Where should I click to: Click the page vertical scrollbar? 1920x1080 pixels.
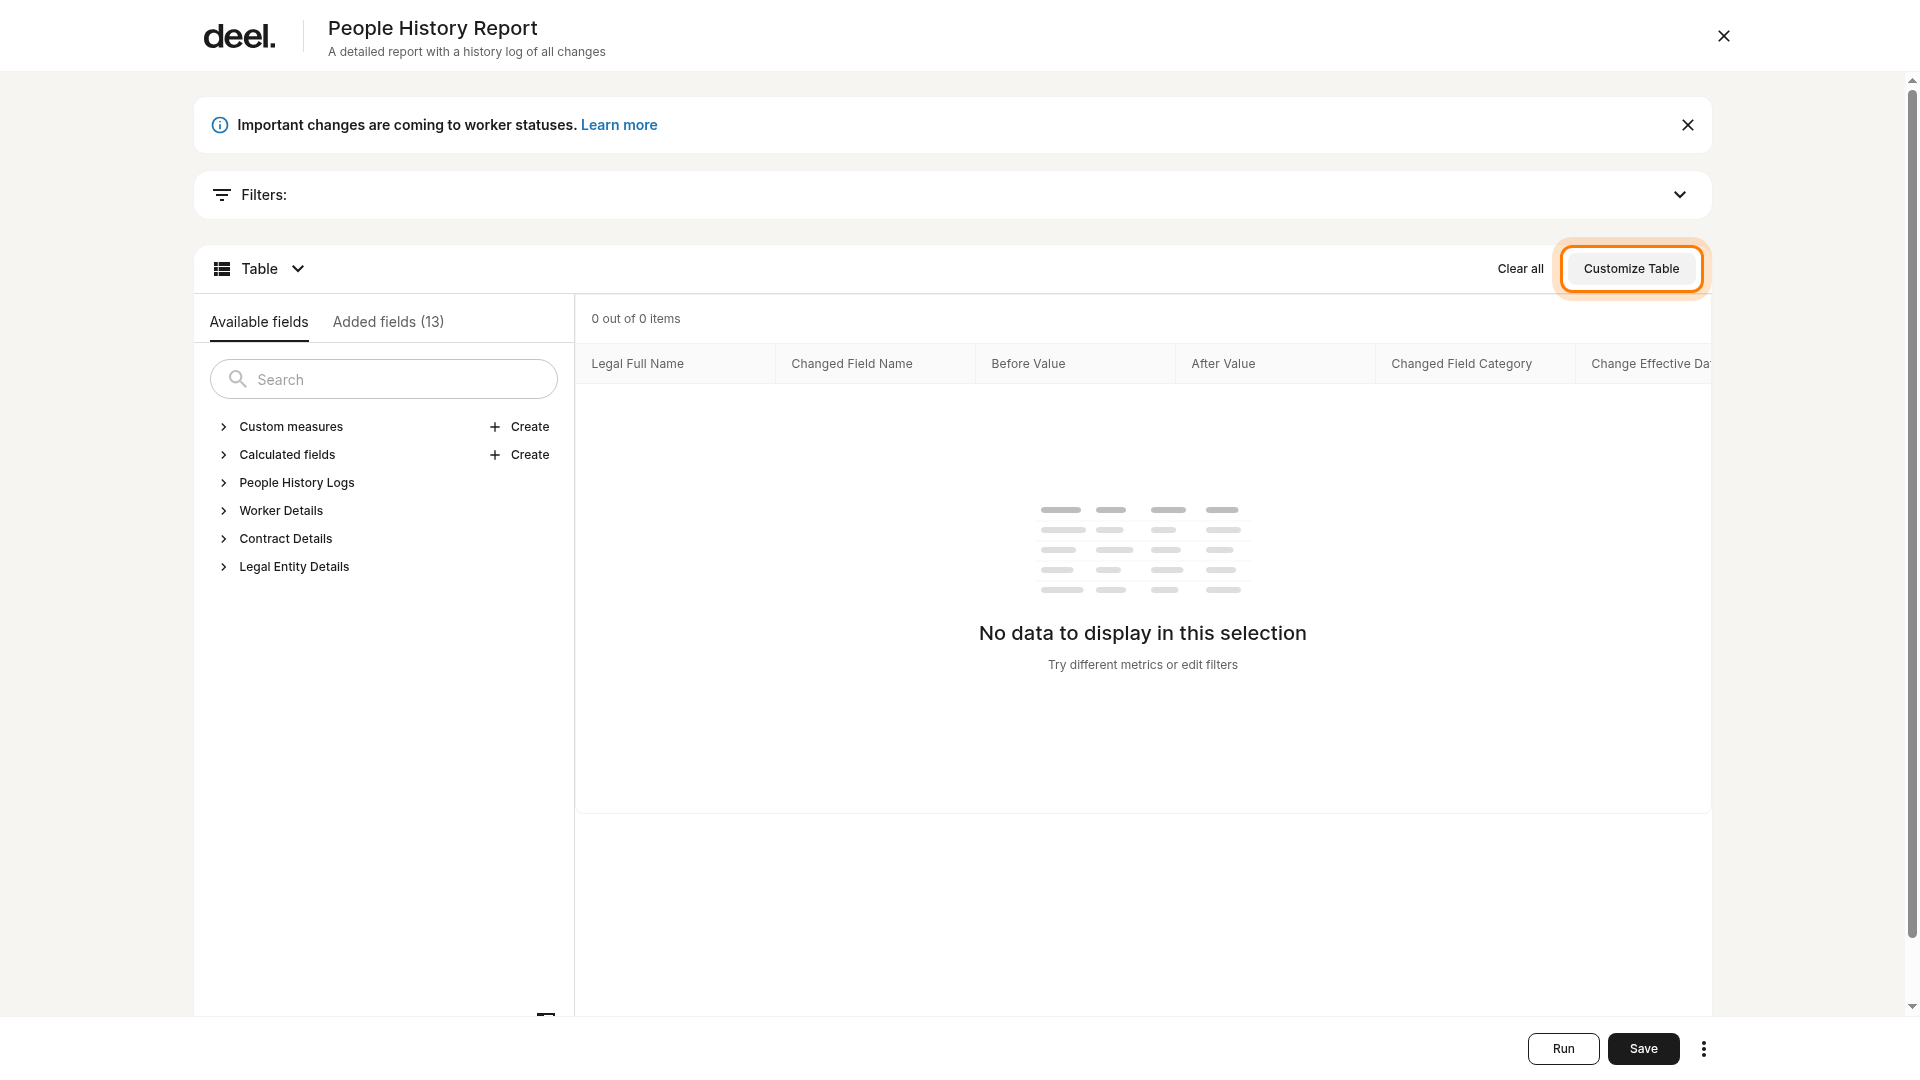(1912, 514)
